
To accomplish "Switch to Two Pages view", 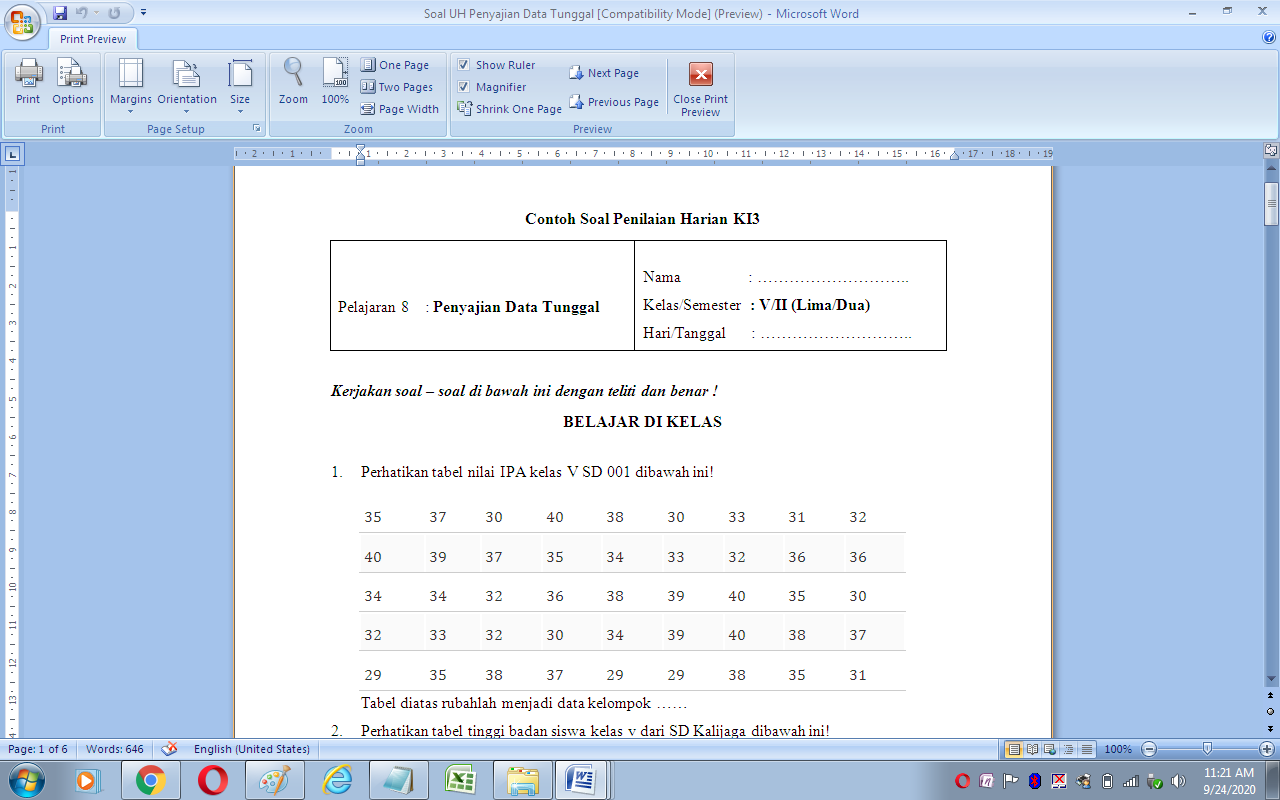I will (397, 87).
